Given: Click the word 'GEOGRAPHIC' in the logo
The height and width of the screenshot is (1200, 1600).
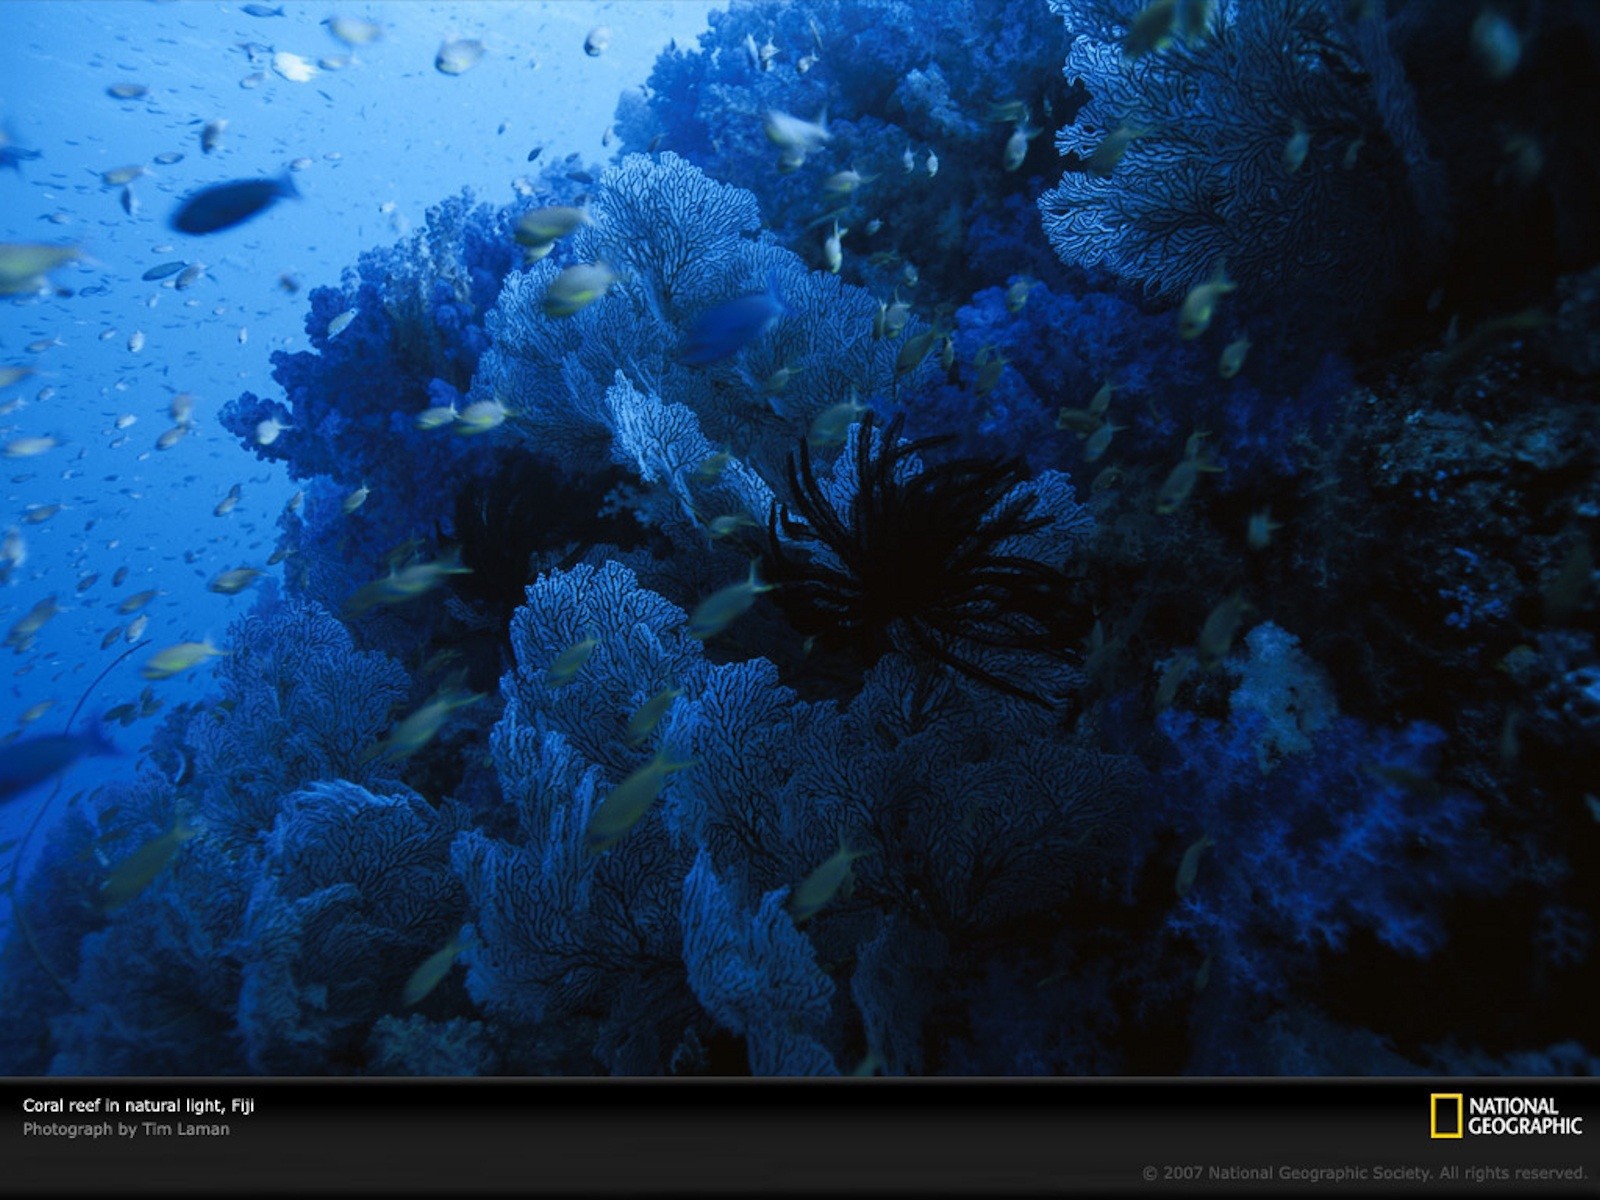Looking at the screenshot, I should click(1524, 1126).
